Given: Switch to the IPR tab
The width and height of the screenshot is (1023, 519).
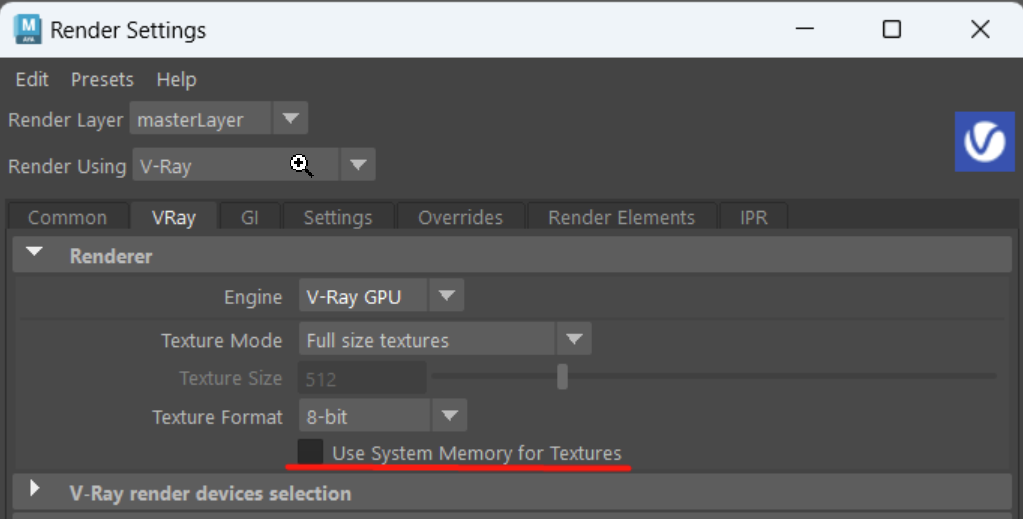Looking at the screenshot, I should pyautogui.click(x=754, y=217).
